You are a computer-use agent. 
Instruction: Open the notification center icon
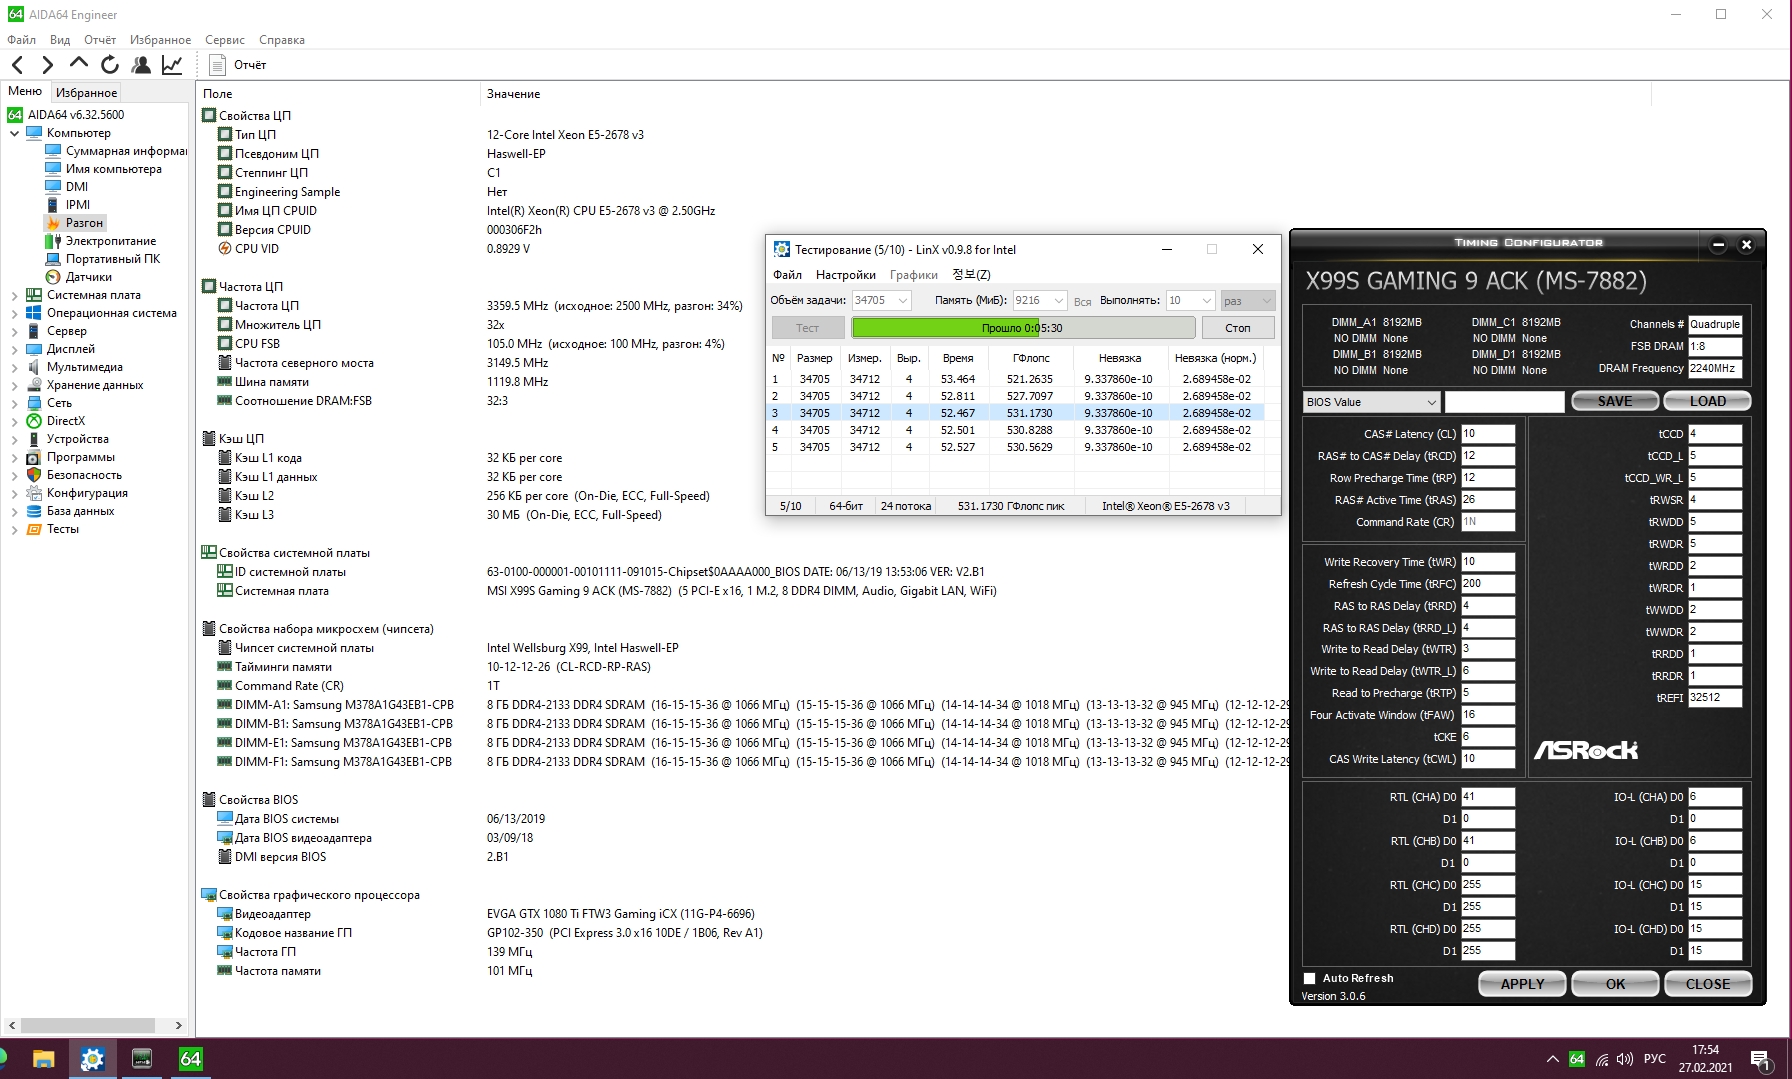coord(1761,1060)
